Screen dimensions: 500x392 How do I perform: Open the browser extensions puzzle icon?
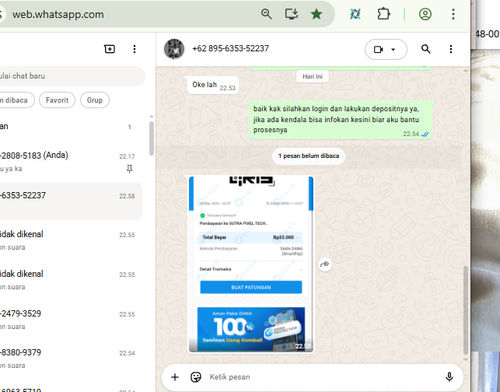coord(383,14)
